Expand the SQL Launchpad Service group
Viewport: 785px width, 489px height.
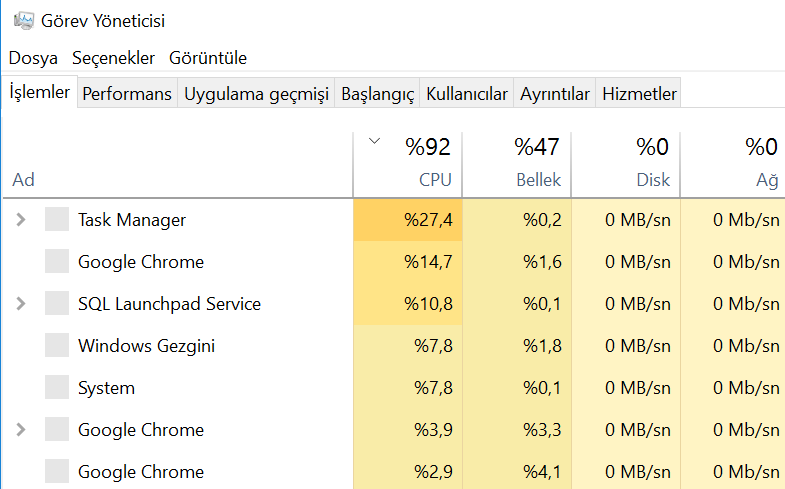pyautogui.click(x=21, y=304)
